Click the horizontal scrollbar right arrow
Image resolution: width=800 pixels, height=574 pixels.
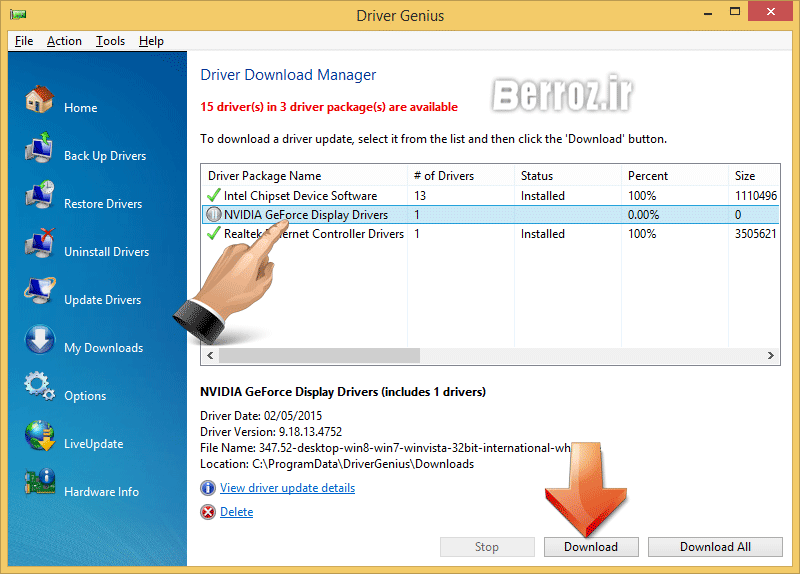(772, 356)
